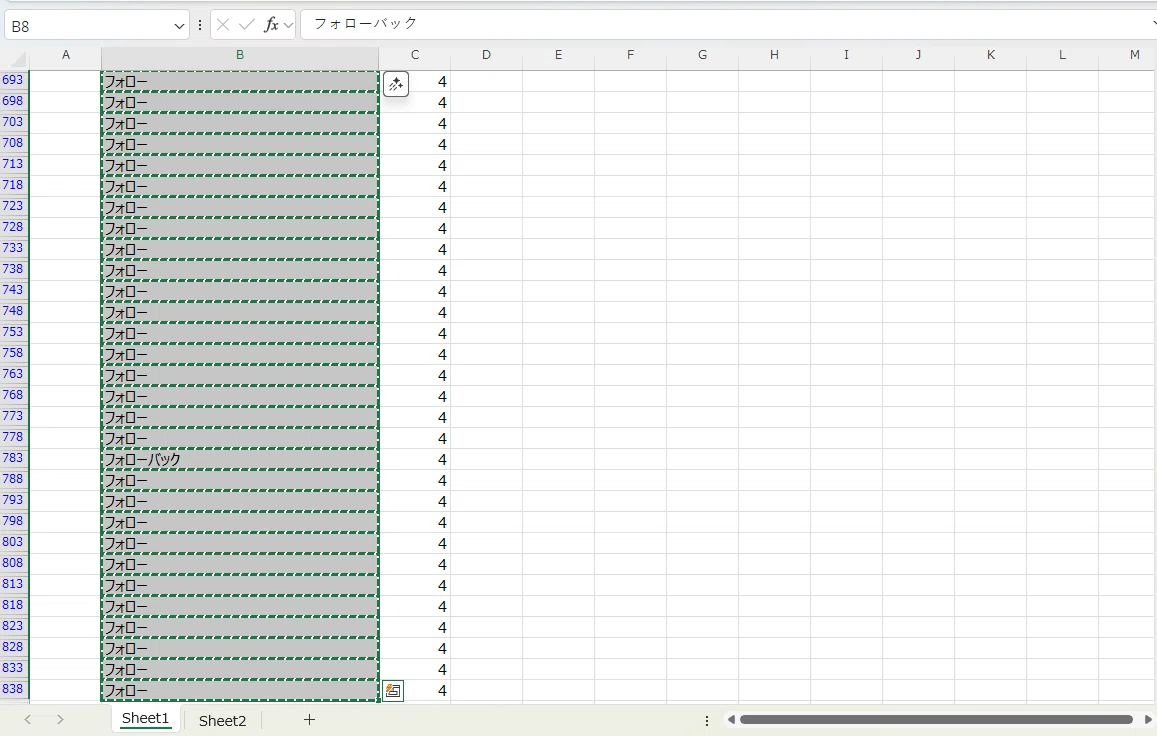This screenshot has width=1157, height=736.
Task: Click the フォロー cell in row 813
Action: click(240, 585)
